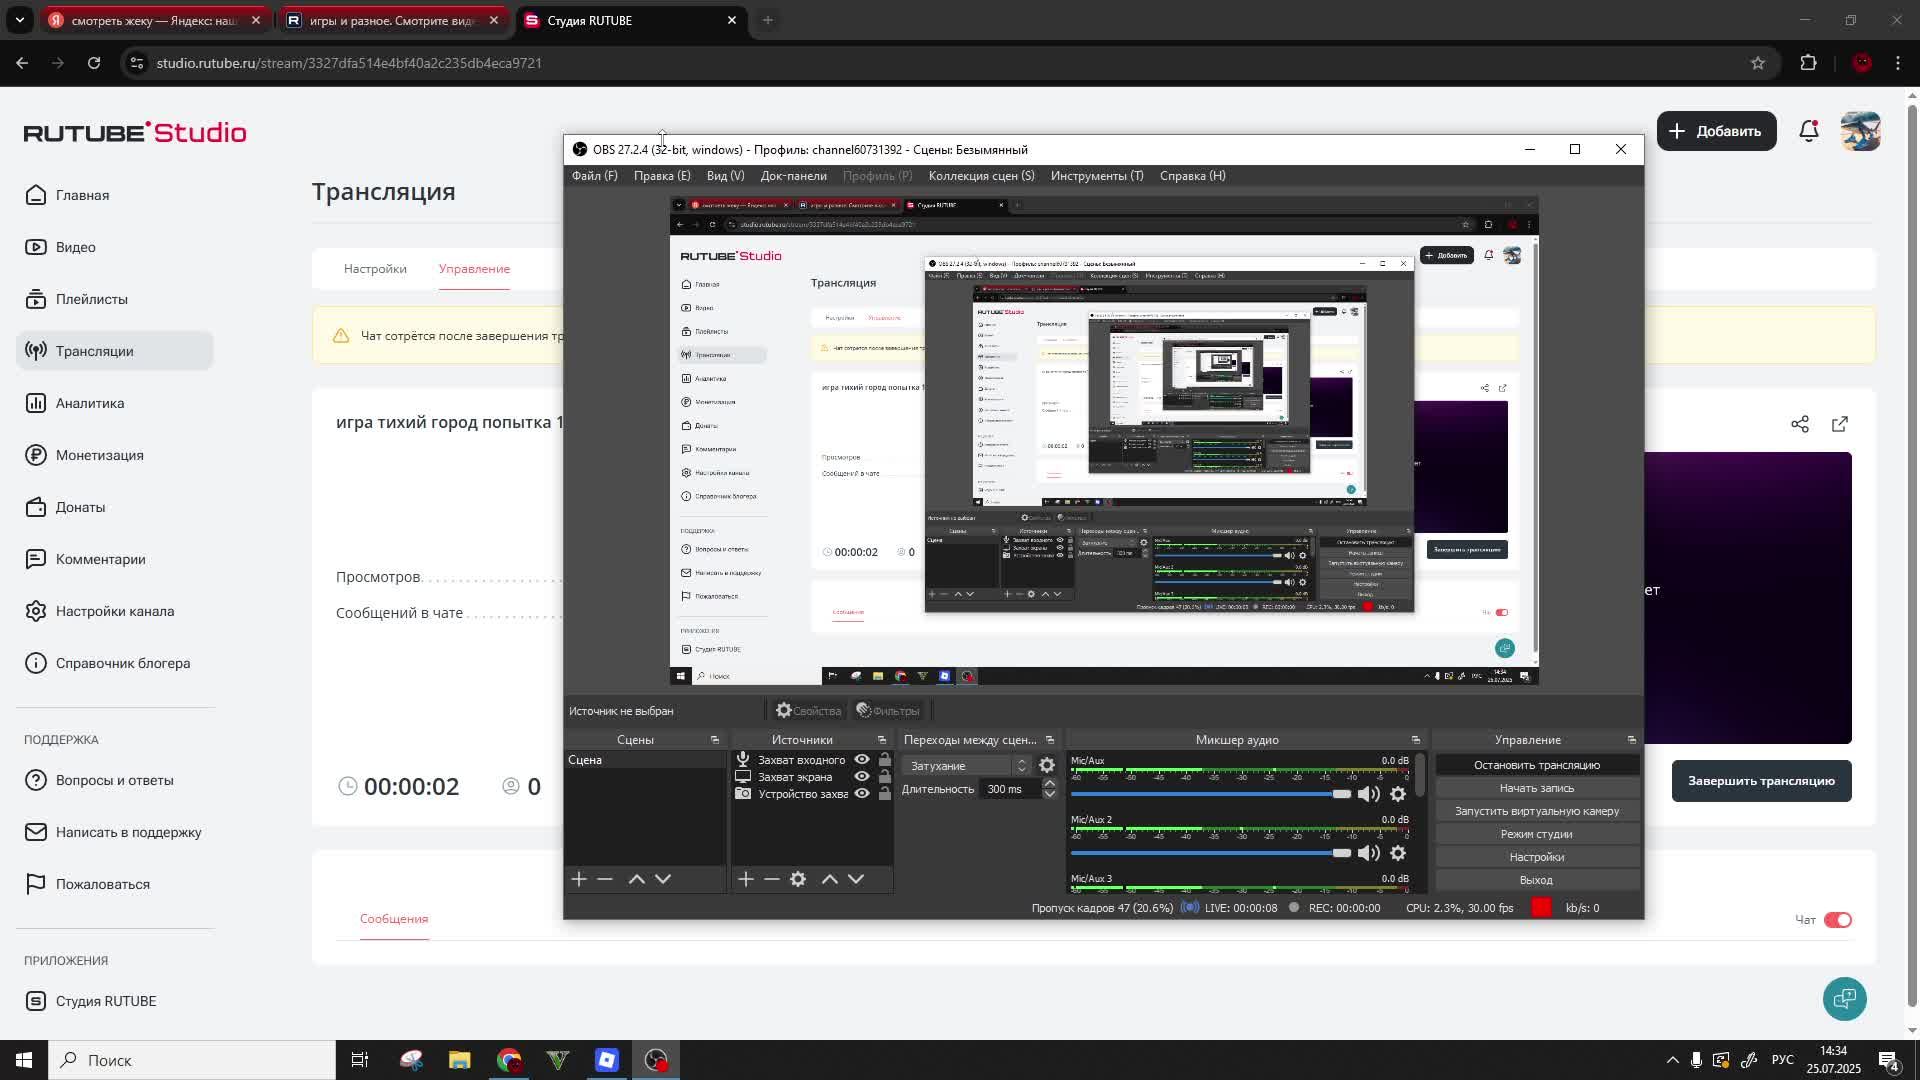The image size is (1920, 1080).
Task: Open Mic/Aux 2 audio settings gear
Action: [1398, 853]
